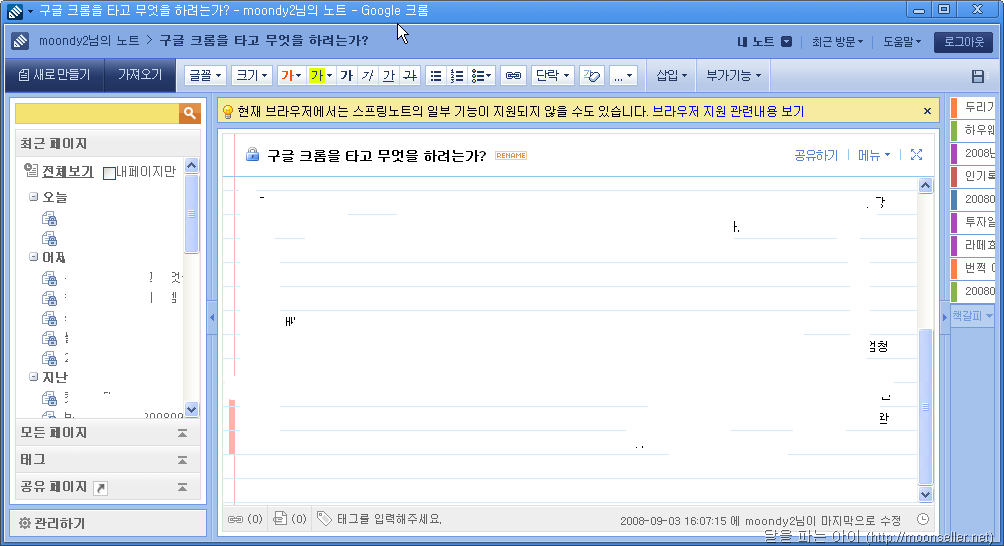The height and width of the screenshot is (546, 1004).
Task: Collapse the 지난 tree group
Action: (33, 377)
